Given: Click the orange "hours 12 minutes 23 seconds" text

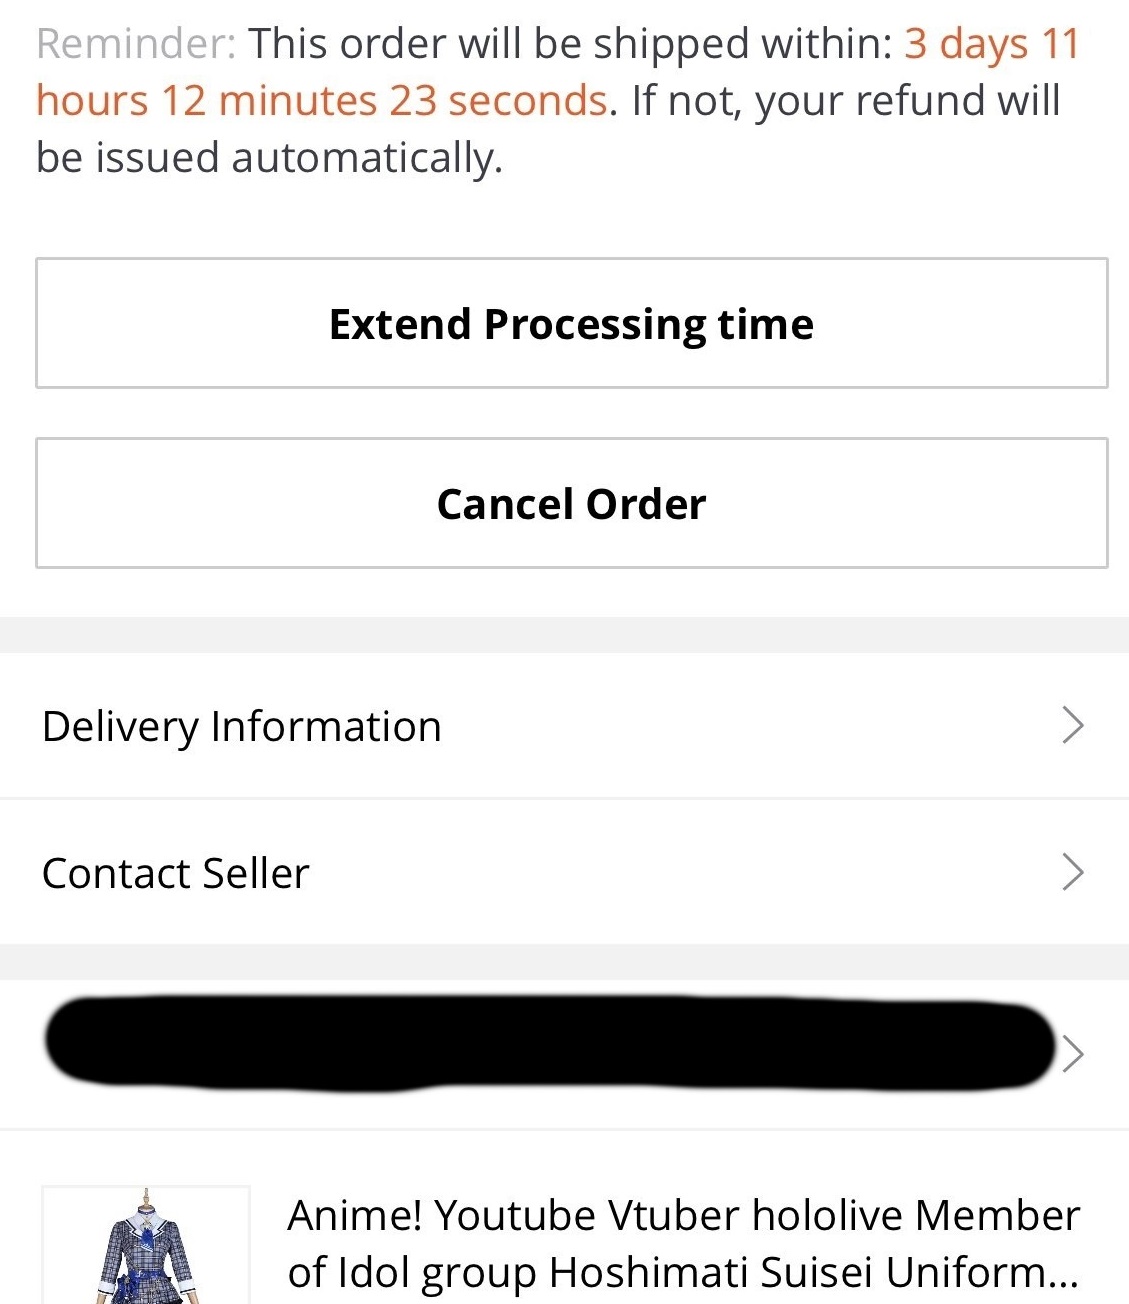Looking at the screenshot, I should tap(321, 101).
